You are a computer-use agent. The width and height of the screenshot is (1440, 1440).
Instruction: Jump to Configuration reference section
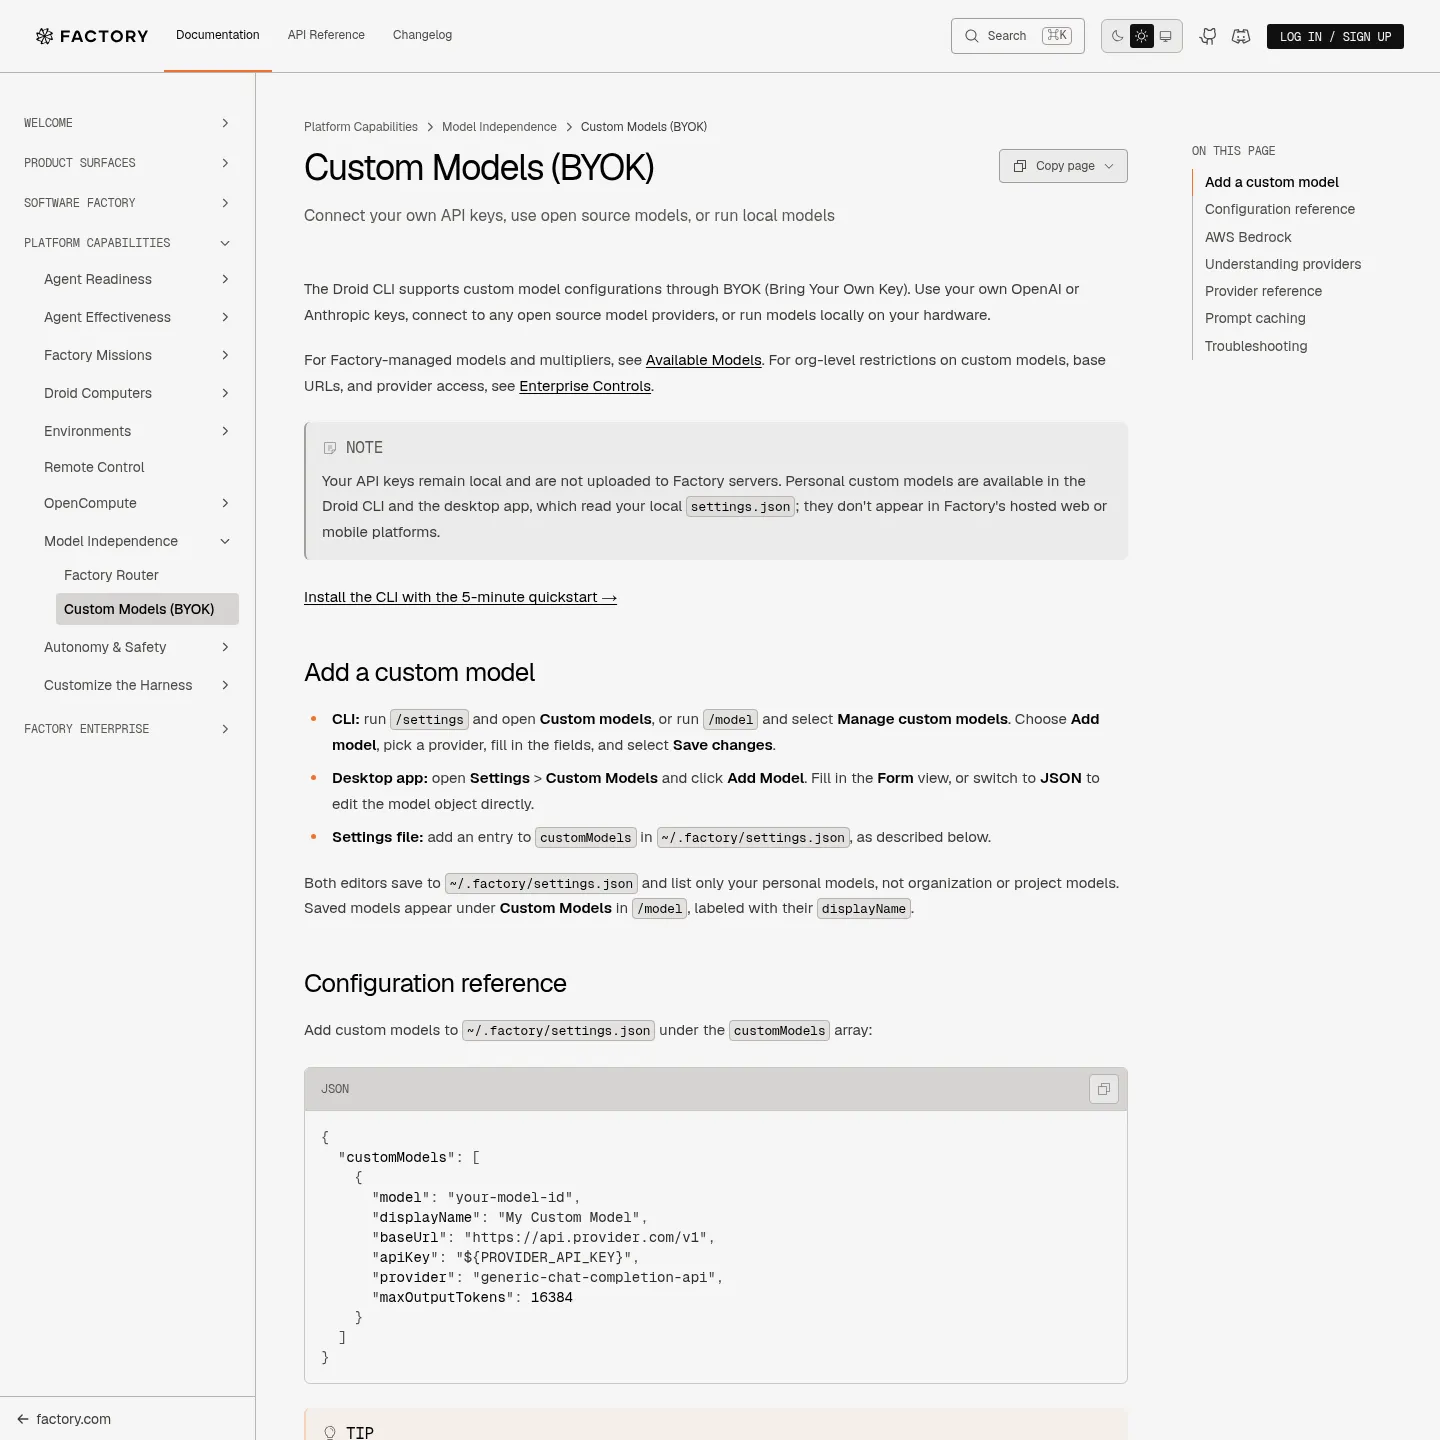[1280, 209]
